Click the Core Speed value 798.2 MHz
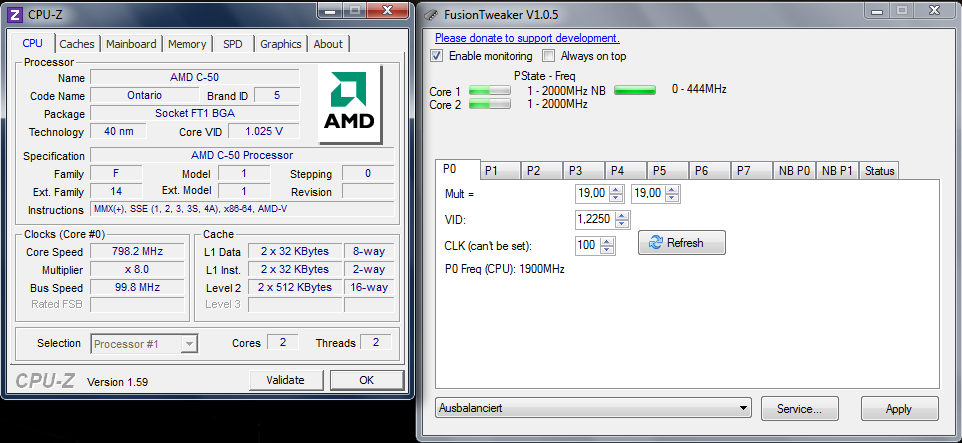Viewport: 962px width, 443px height. tap(137, 252)
